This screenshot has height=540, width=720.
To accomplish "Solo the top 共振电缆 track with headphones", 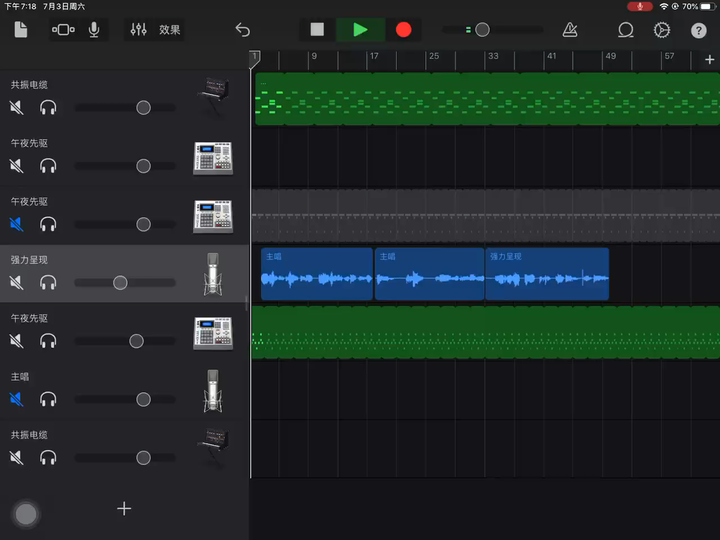I will pyautogui.click(x=48, y=107).
